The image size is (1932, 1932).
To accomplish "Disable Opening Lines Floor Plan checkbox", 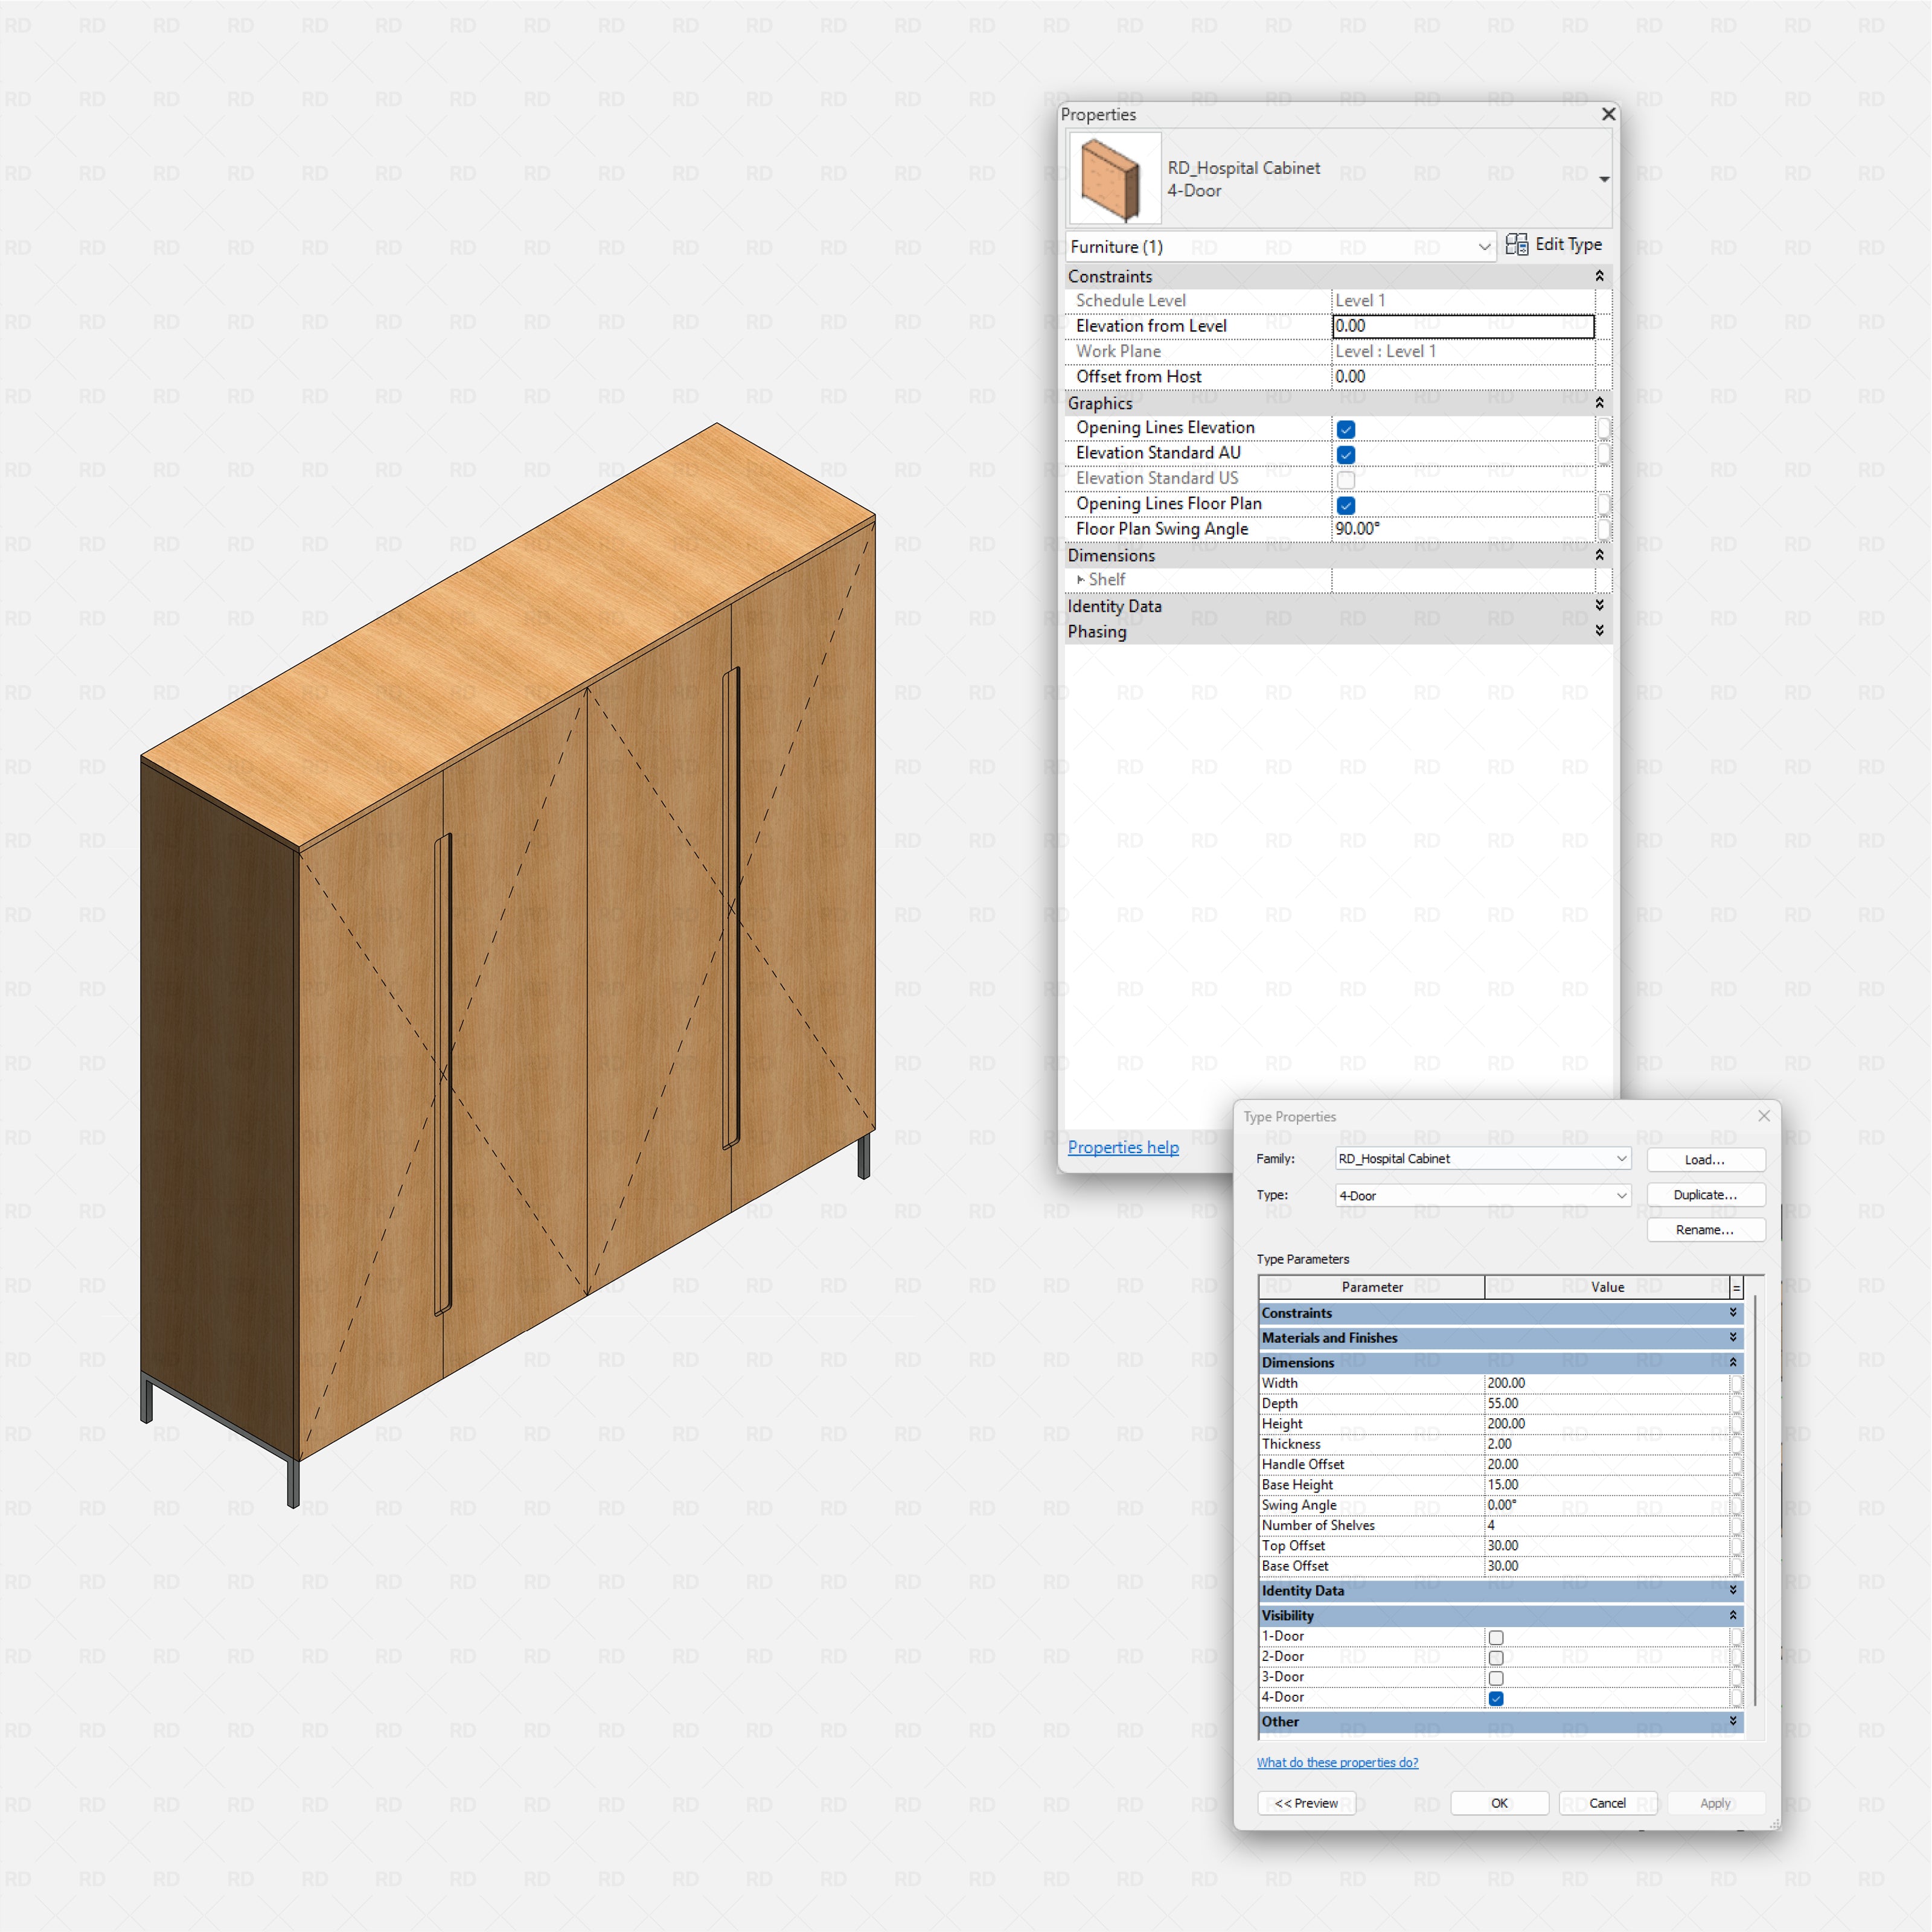I will coord(1346,505).
